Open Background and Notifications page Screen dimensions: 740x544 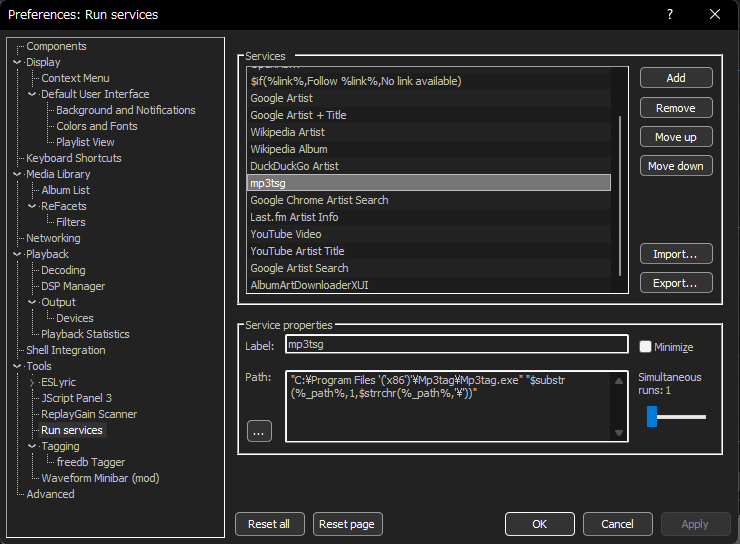click(x=126, y=110)
